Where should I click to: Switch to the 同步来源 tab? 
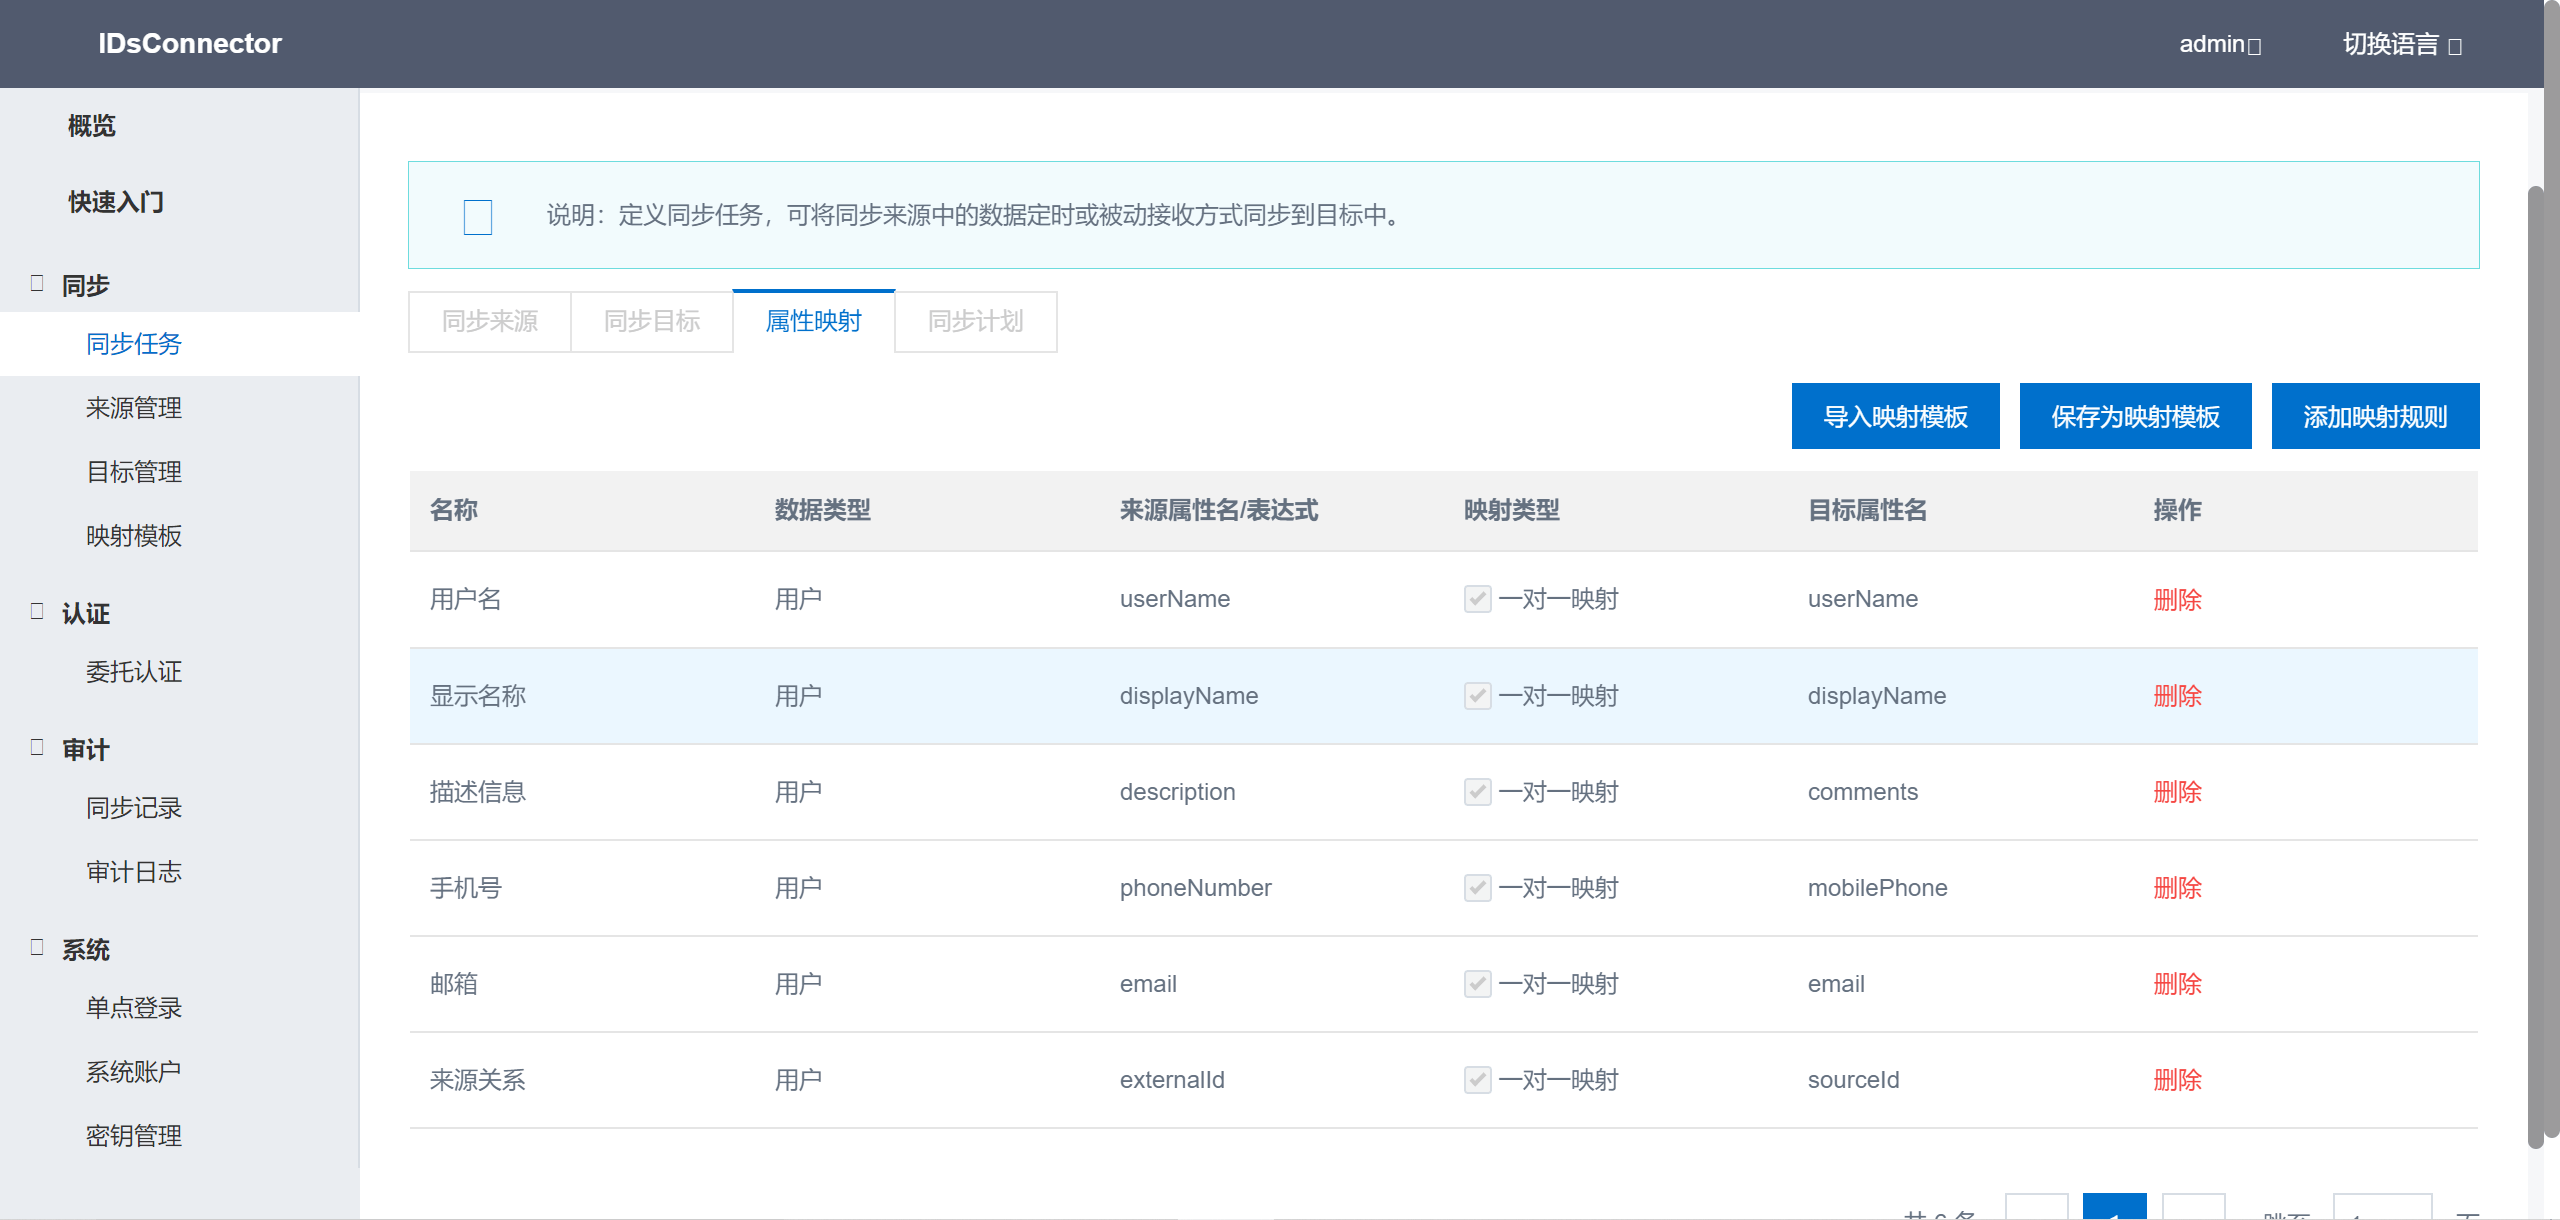coord(490,321)
